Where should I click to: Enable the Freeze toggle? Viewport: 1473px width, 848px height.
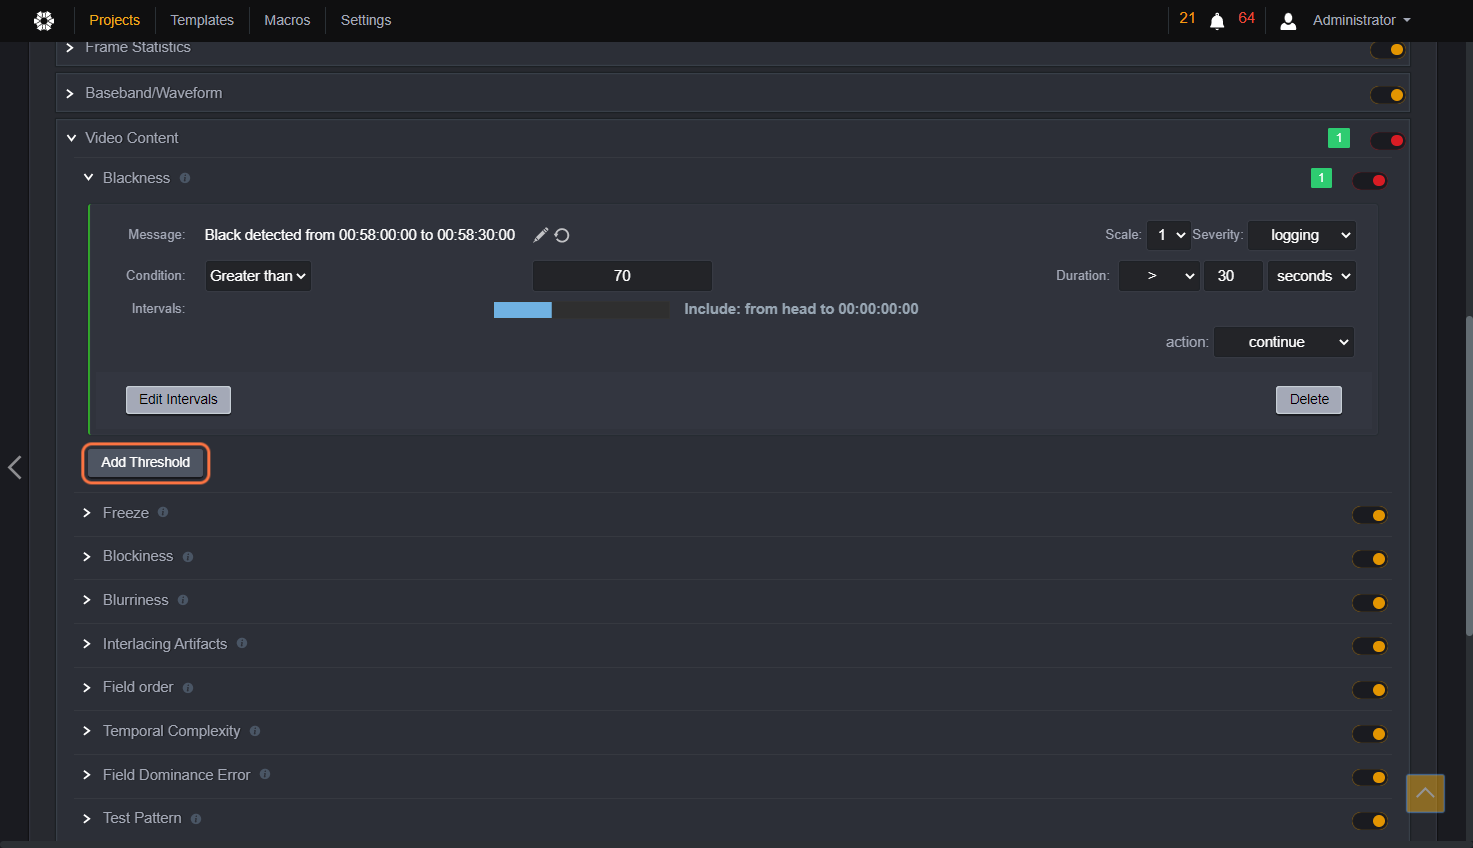(x=1369, y=515)
